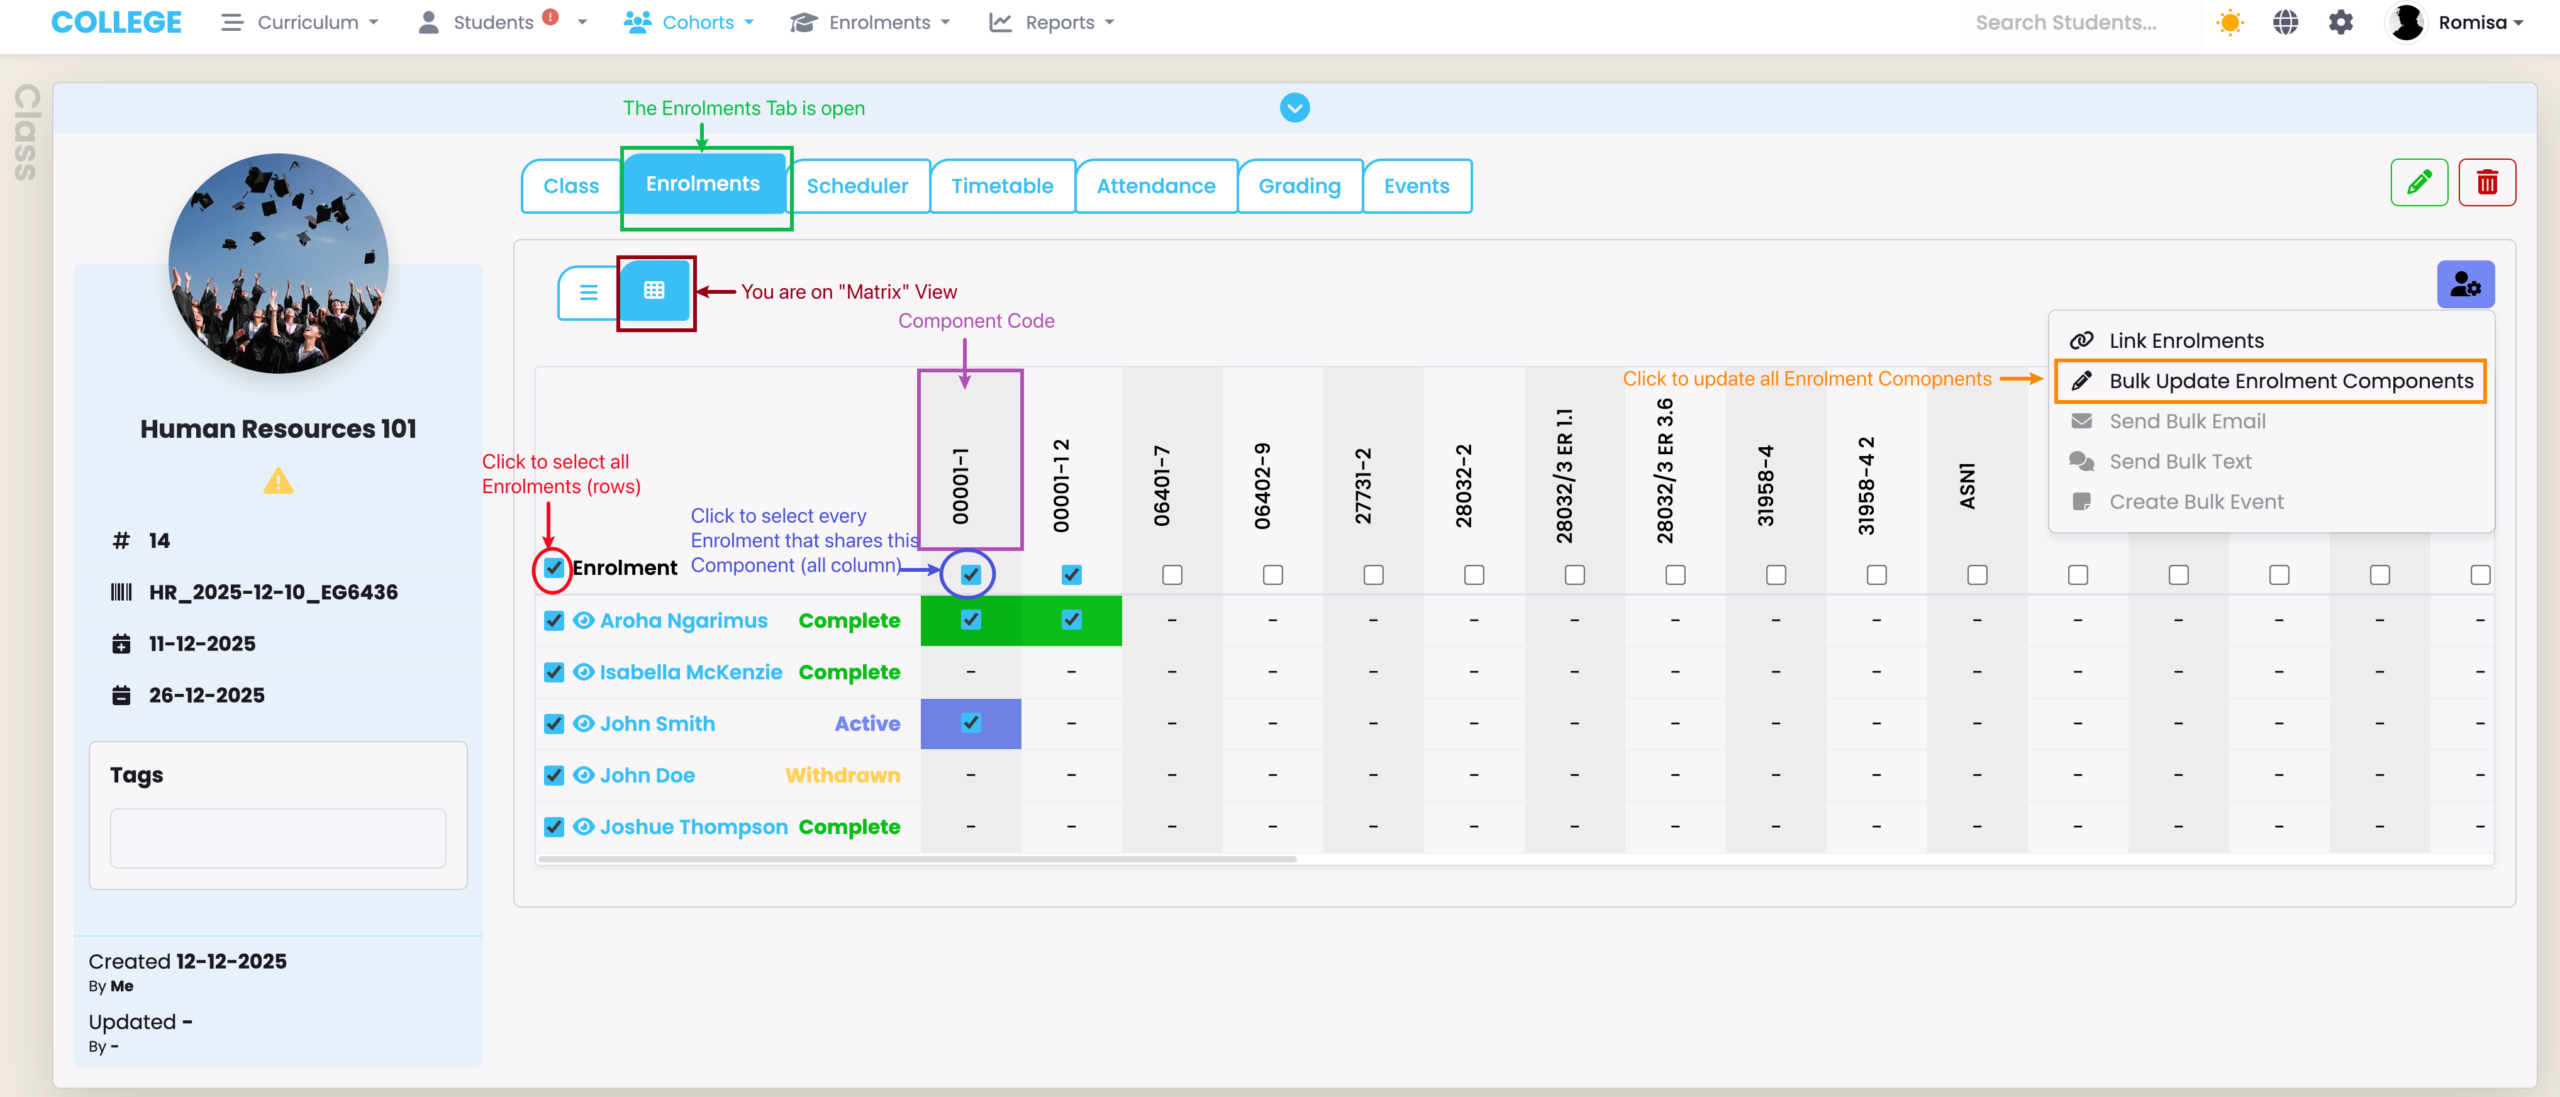
Task: Click the red trash delete class button
Action: (2486, 183)
